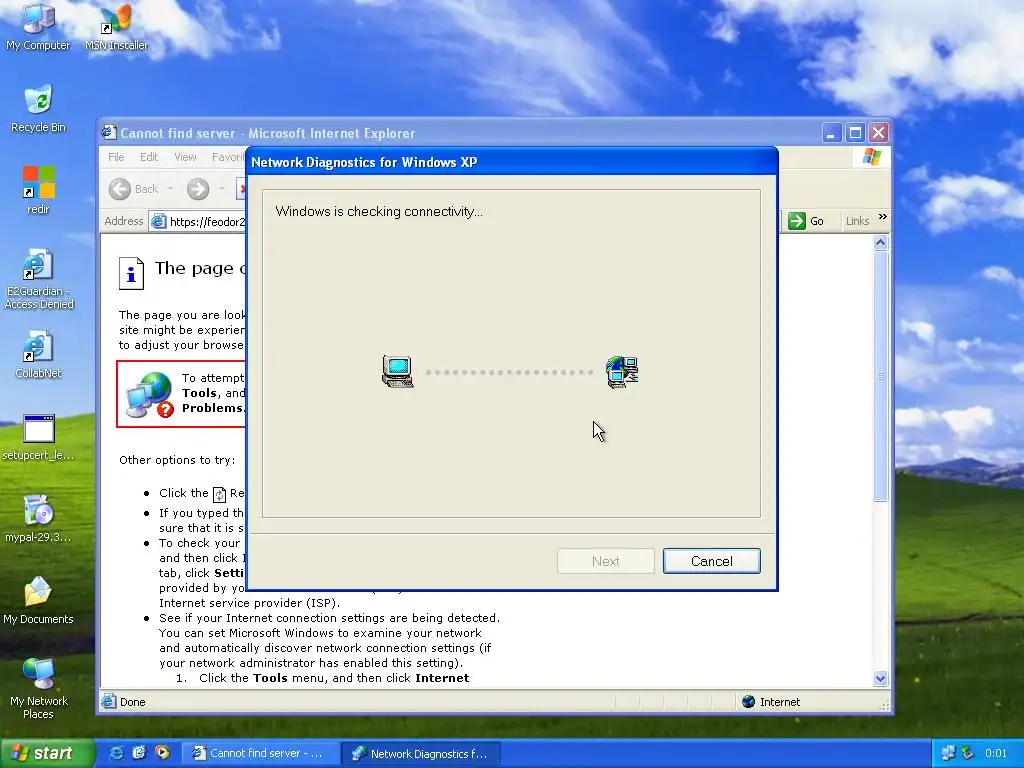
Task: Click the disabled Next button
Action: 605,561
